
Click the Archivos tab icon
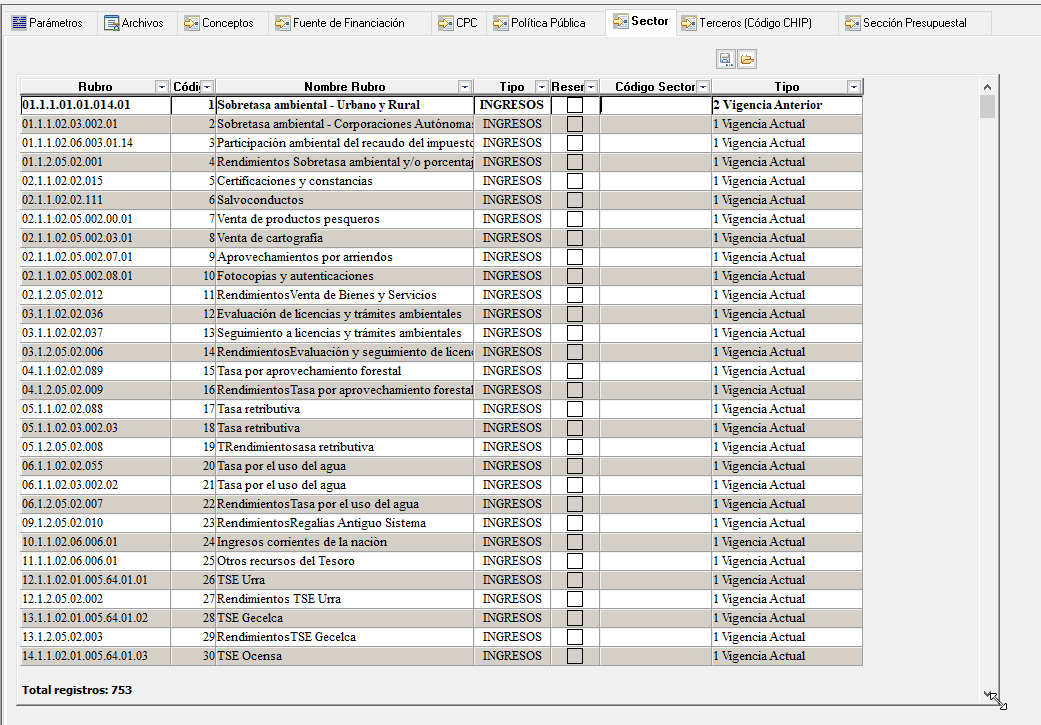pyautogui.click(x=111, y=22)
